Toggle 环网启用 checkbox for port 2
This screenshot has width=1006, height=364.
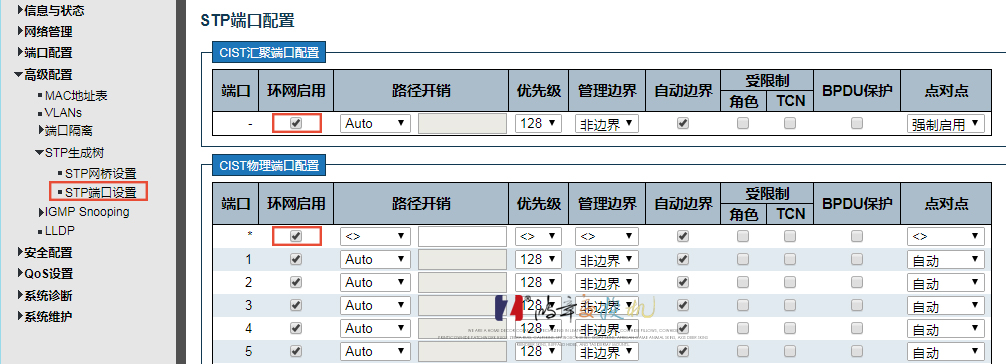[296, 282]
